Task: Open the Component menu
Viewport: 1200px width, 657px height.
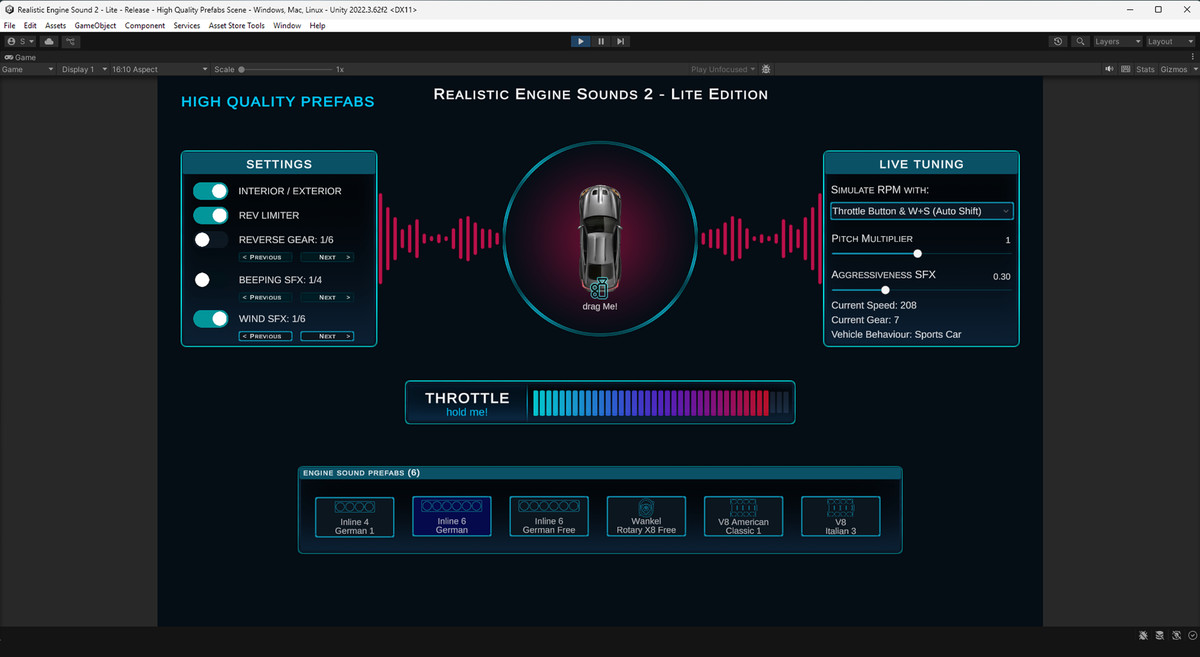Action: pos(145,25)
